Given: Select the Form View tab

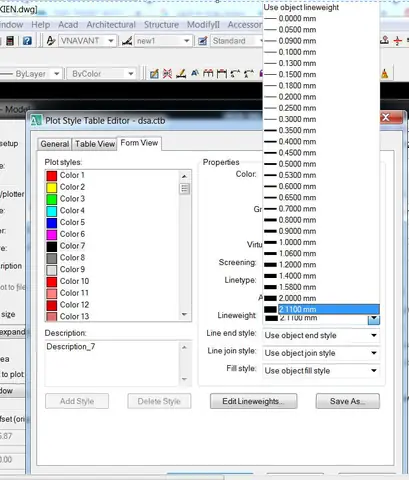Looking at the screenshot, I should 139,143.
